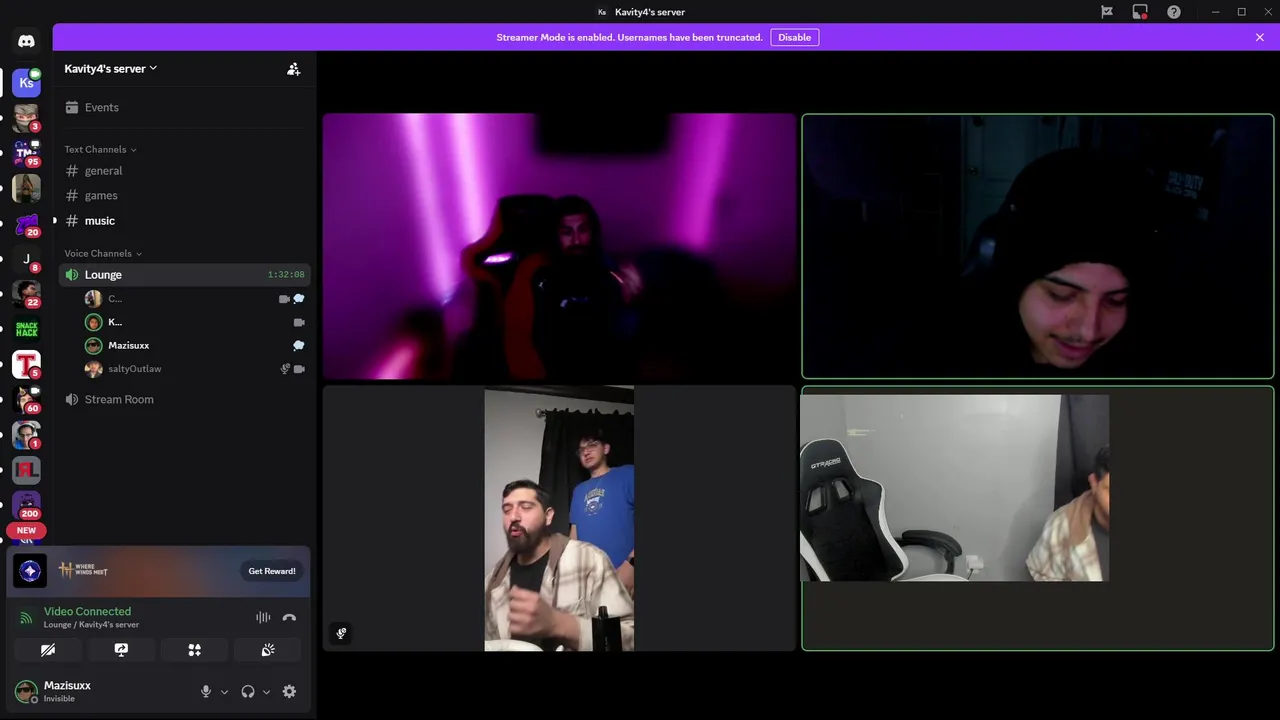1280x720 pixels.
Task: Open the noise suppression waveform icon
Action: click(263, 618)
